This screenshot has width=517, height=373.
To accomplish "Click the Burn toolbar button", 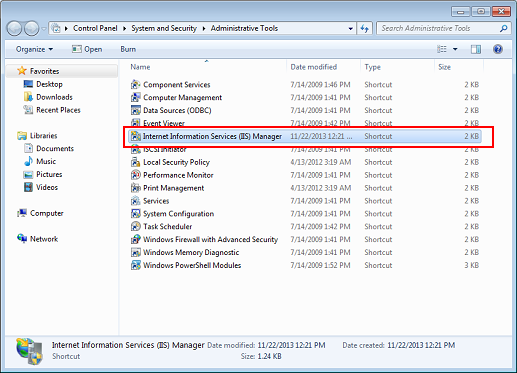I will [128, 49].
